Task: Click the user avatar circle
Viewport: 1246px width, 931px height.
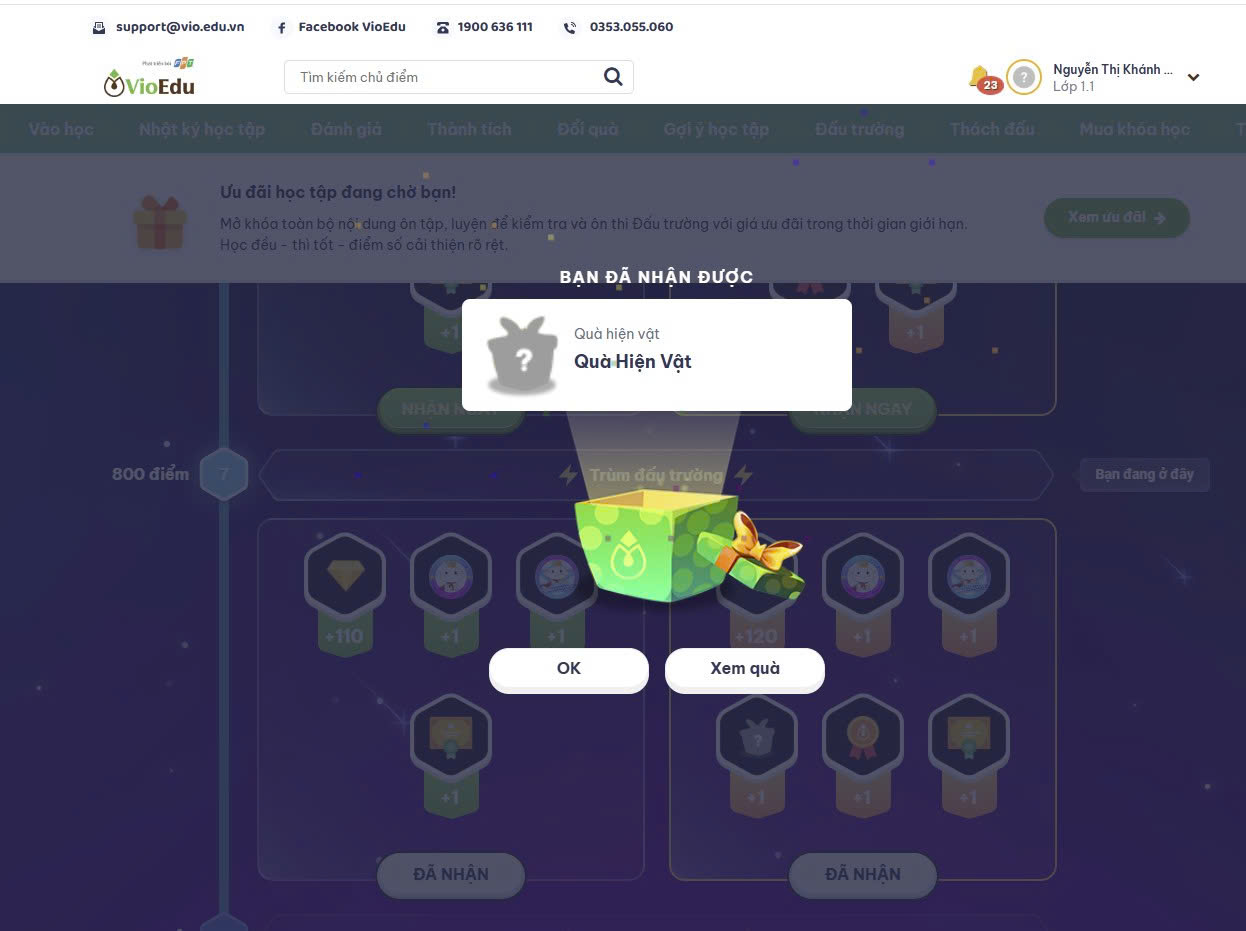Action: 1023,77
